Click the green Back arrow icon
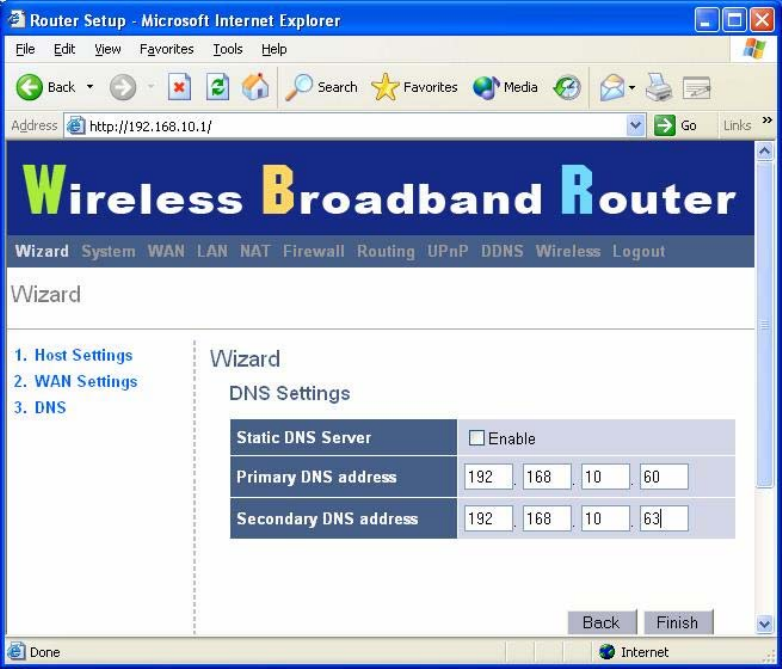The image size is (782, 669). click(29, 87)
